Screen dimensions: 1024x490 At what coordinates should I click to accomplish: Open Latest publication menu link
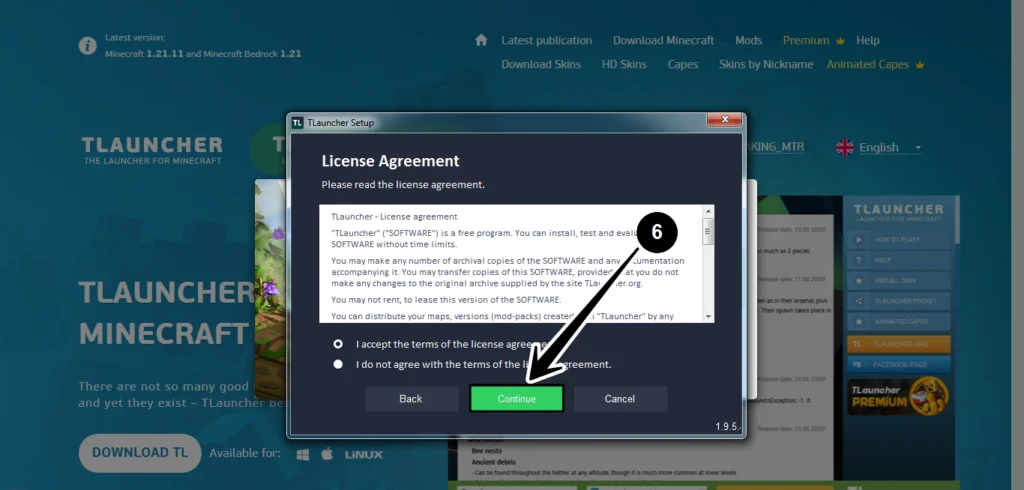click(547, 41)
